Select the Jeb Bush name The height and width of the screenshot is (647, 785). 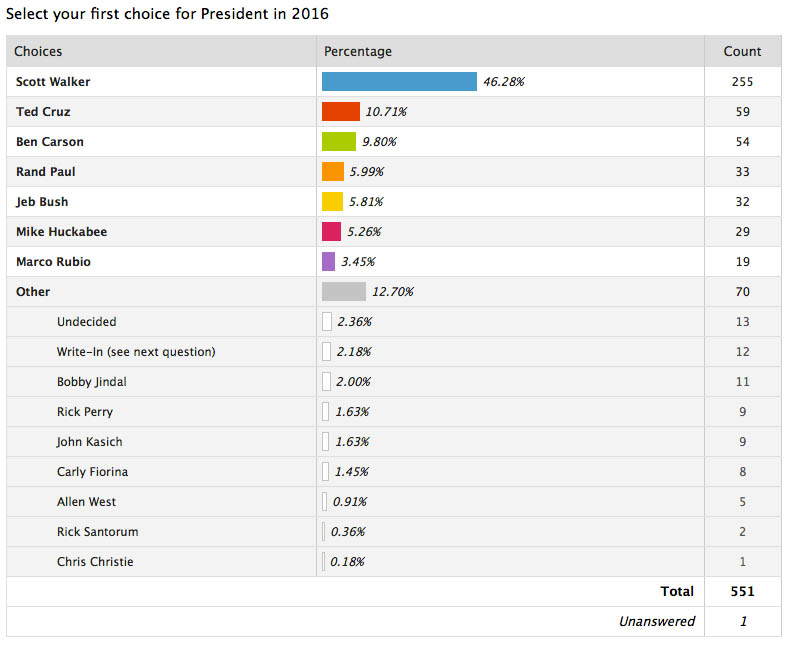(42, 202)
